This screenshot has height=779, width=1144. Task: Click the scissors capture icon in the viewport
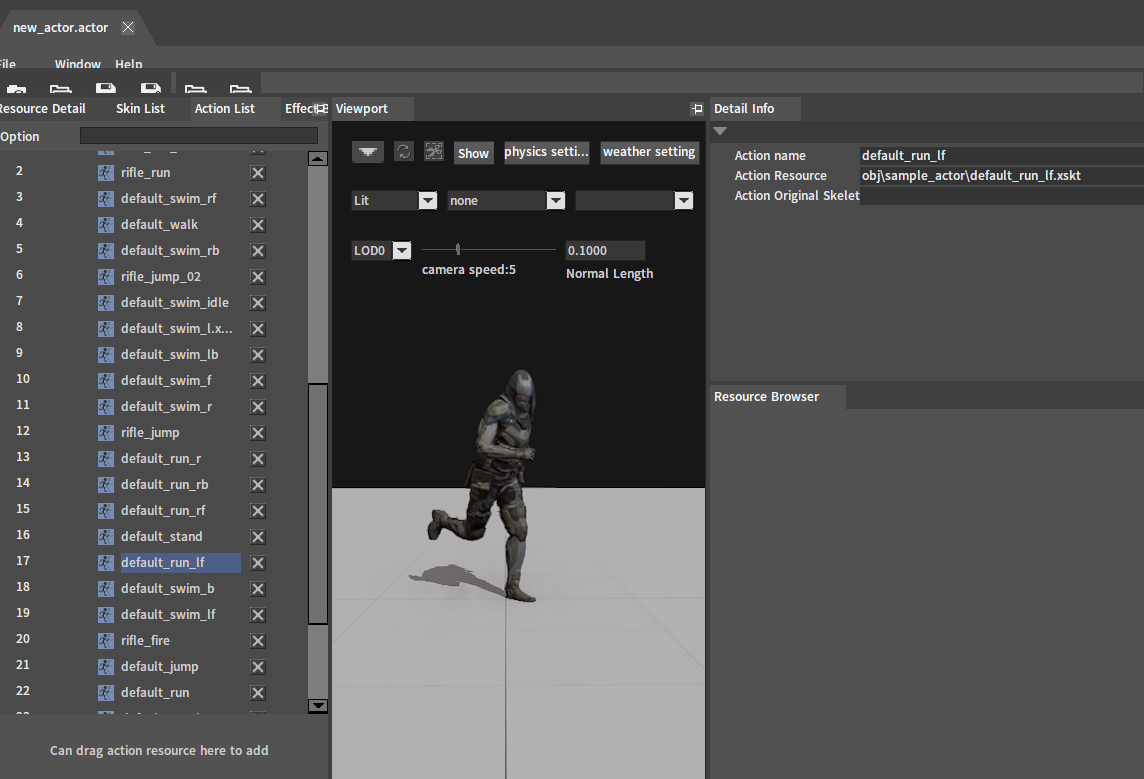click(x=434, y=152)
